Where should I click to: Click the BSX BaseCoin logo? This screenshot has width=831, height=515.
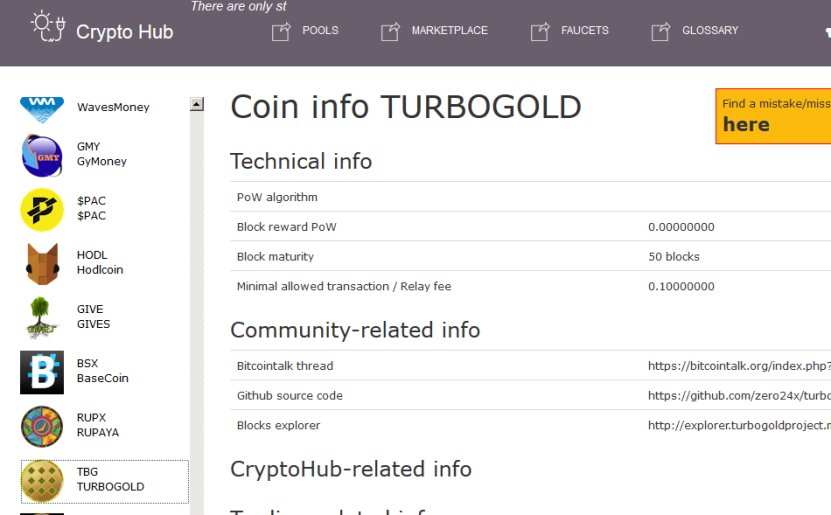42,372
